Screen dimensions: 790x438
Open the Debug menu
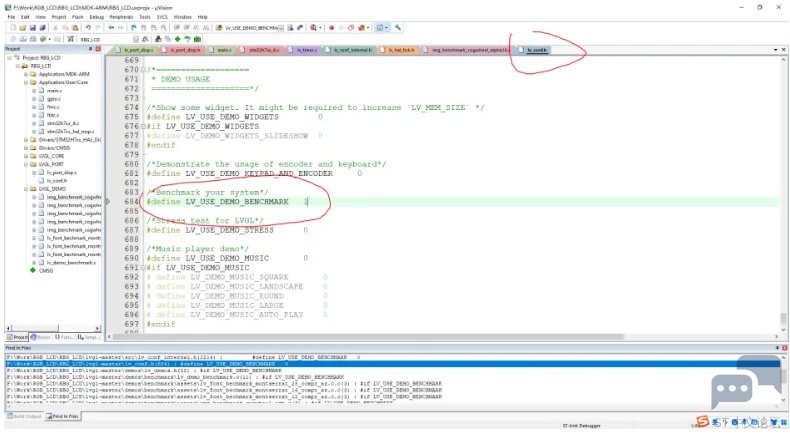[96, 17]
